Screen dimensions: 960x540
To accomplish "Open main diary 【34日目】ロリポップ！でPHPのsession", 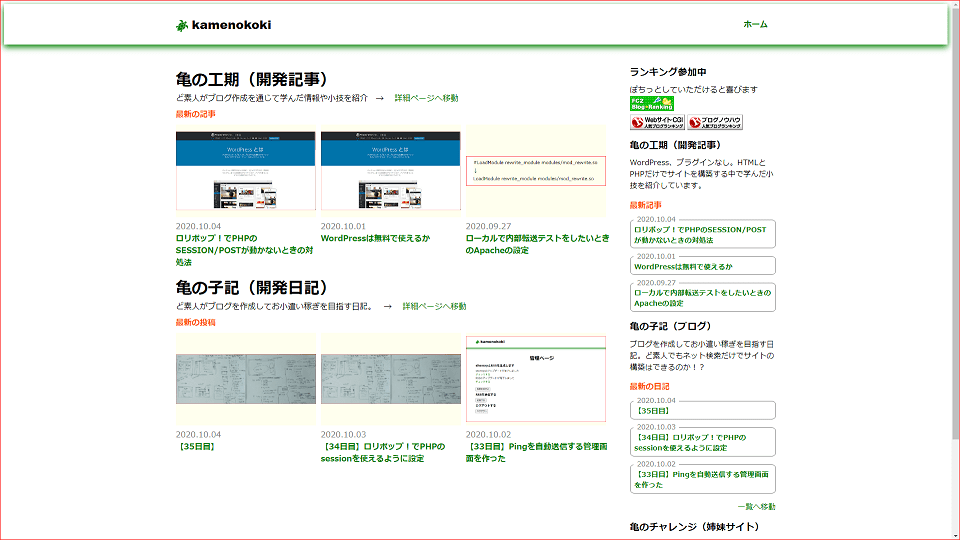I will (x=383, y=452).
